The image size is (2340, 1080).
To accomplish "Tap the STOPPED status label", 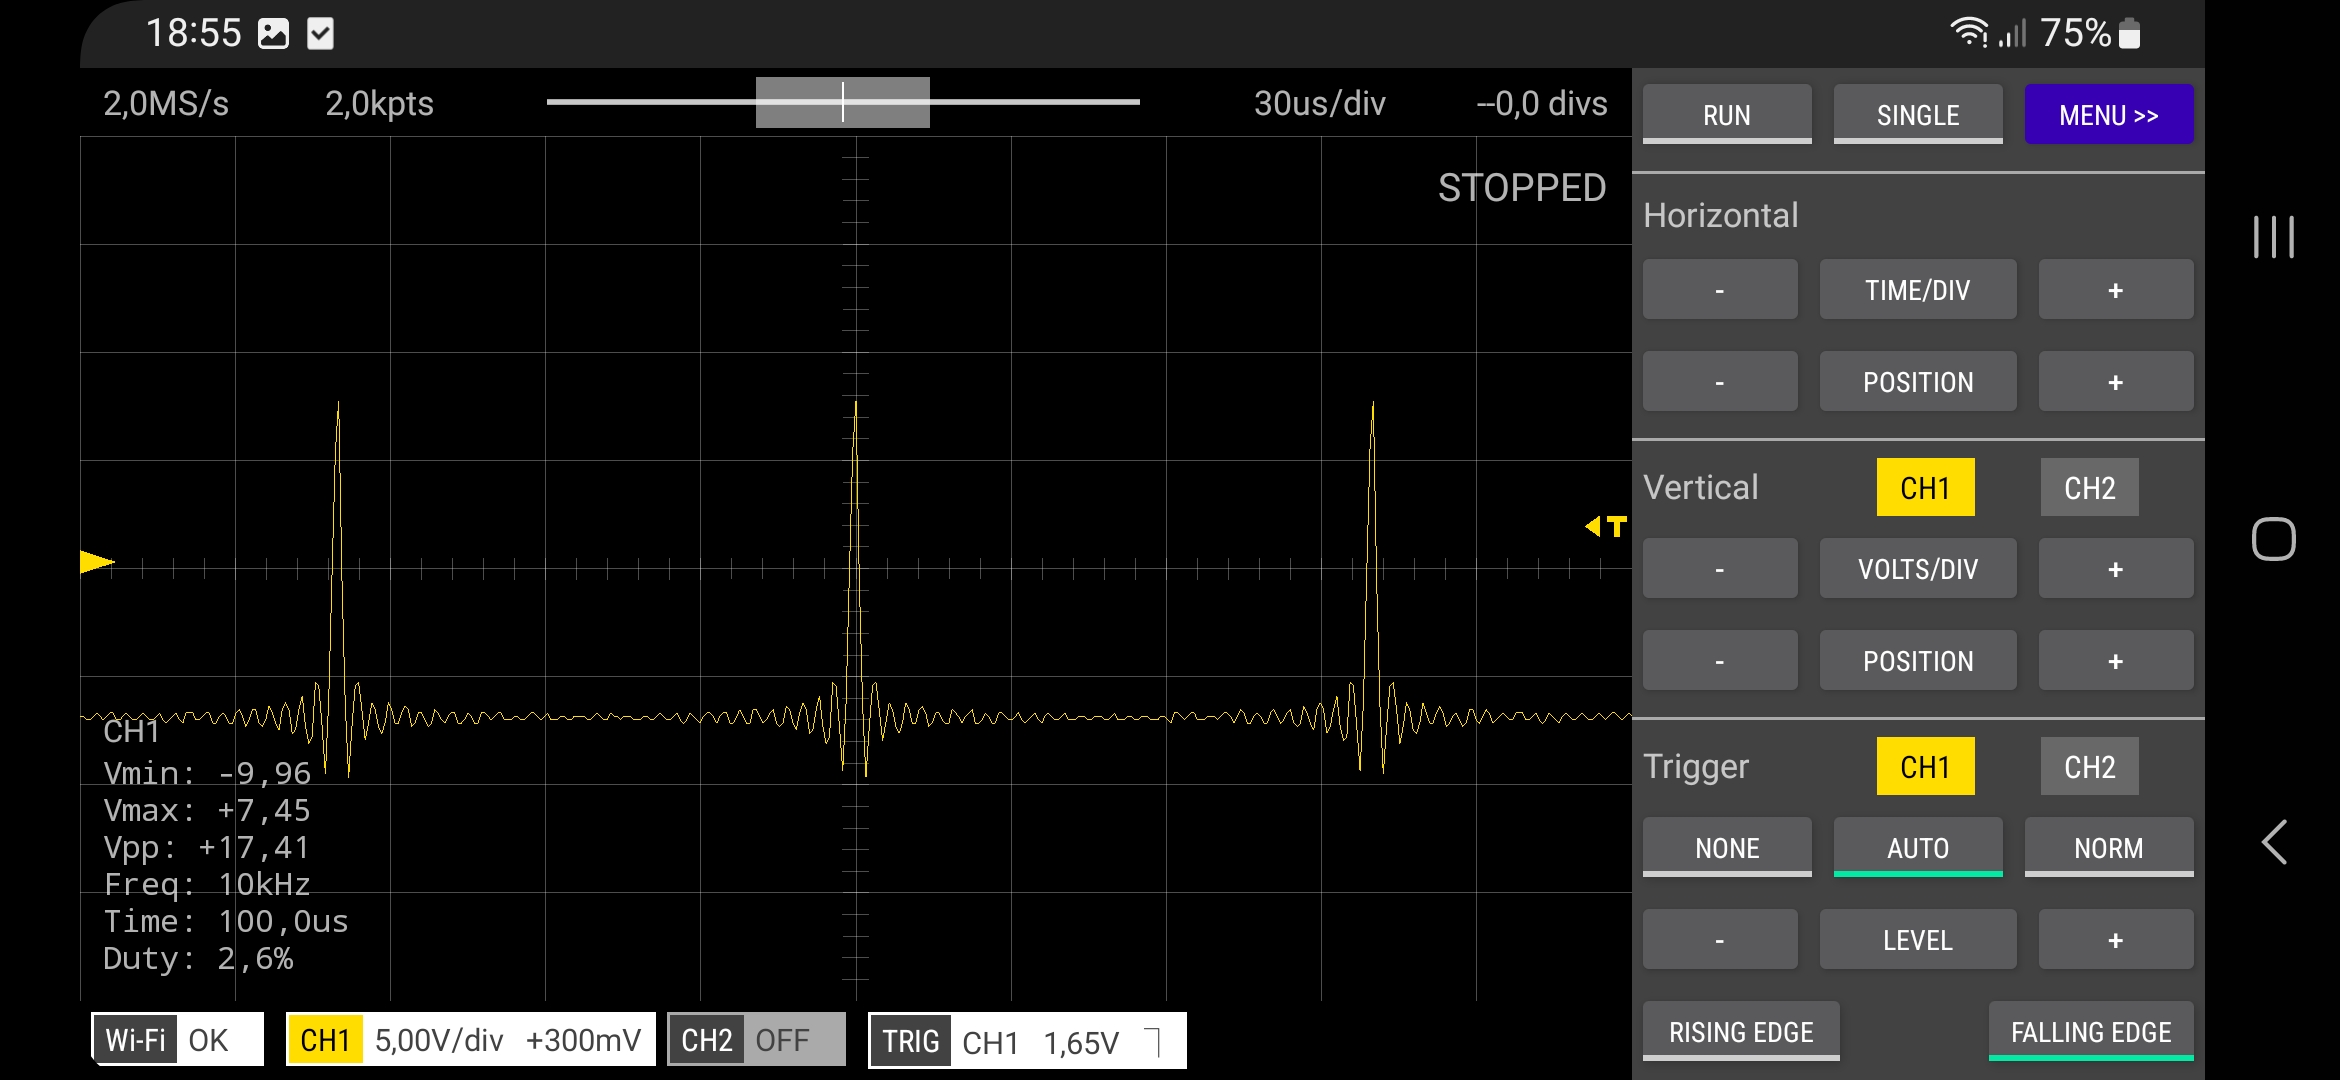I will click(x=1522, y=188).
